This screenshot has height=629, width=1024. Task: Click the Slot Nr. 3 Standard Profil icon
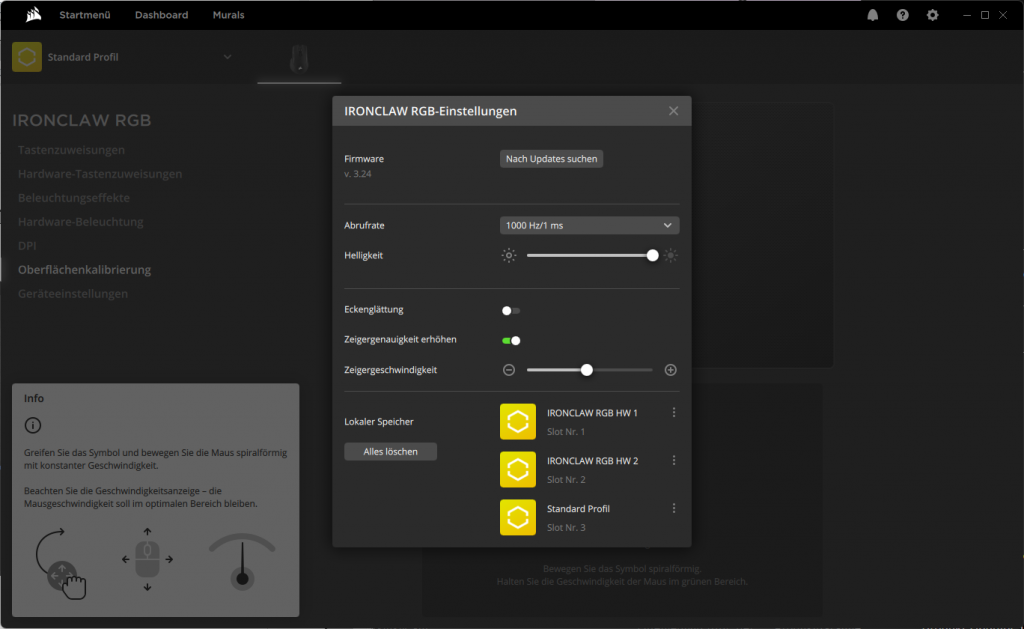[518, 517]
